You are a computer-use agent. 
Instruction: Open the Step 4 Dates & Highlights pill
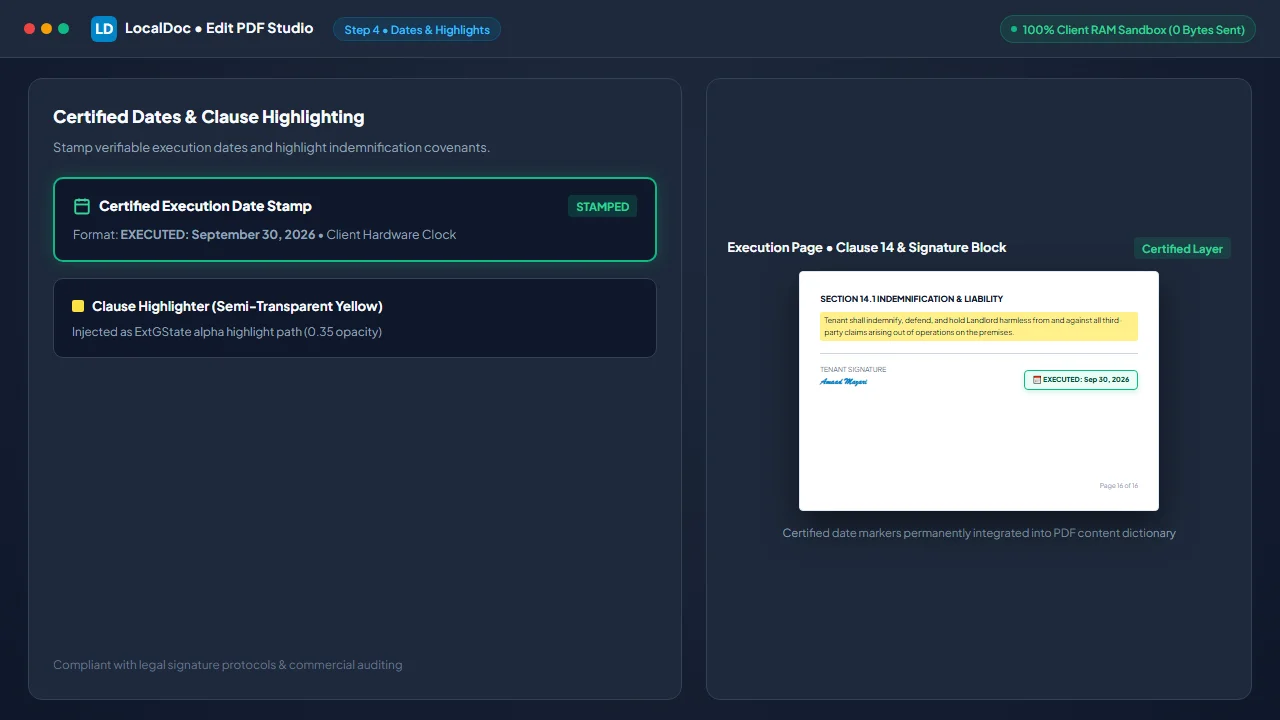[x=417, y=29]
